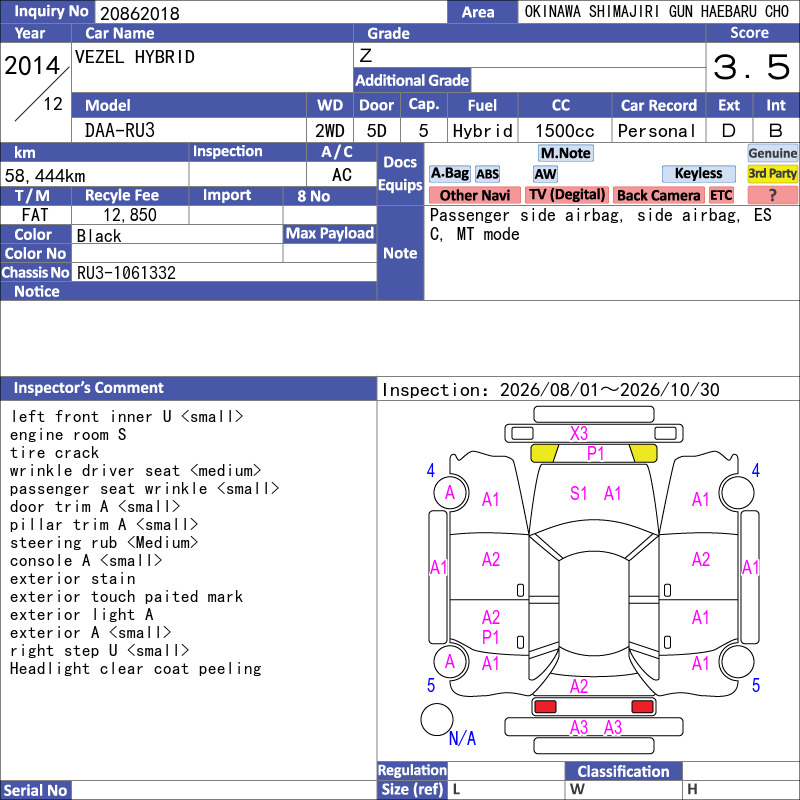Click the comment 'tire crack'
Screen dimensions: 800x800
(x=55, y=453)
